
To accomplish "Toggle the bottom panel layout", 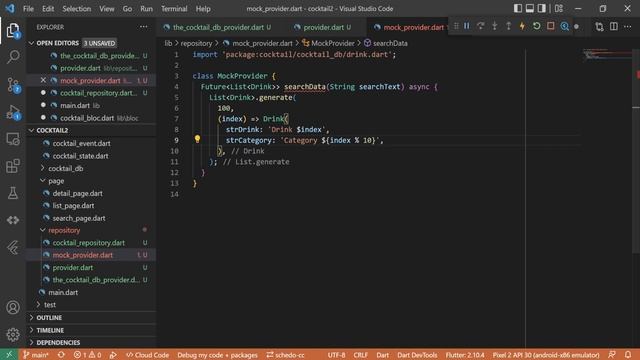I will tap(530, 9).
